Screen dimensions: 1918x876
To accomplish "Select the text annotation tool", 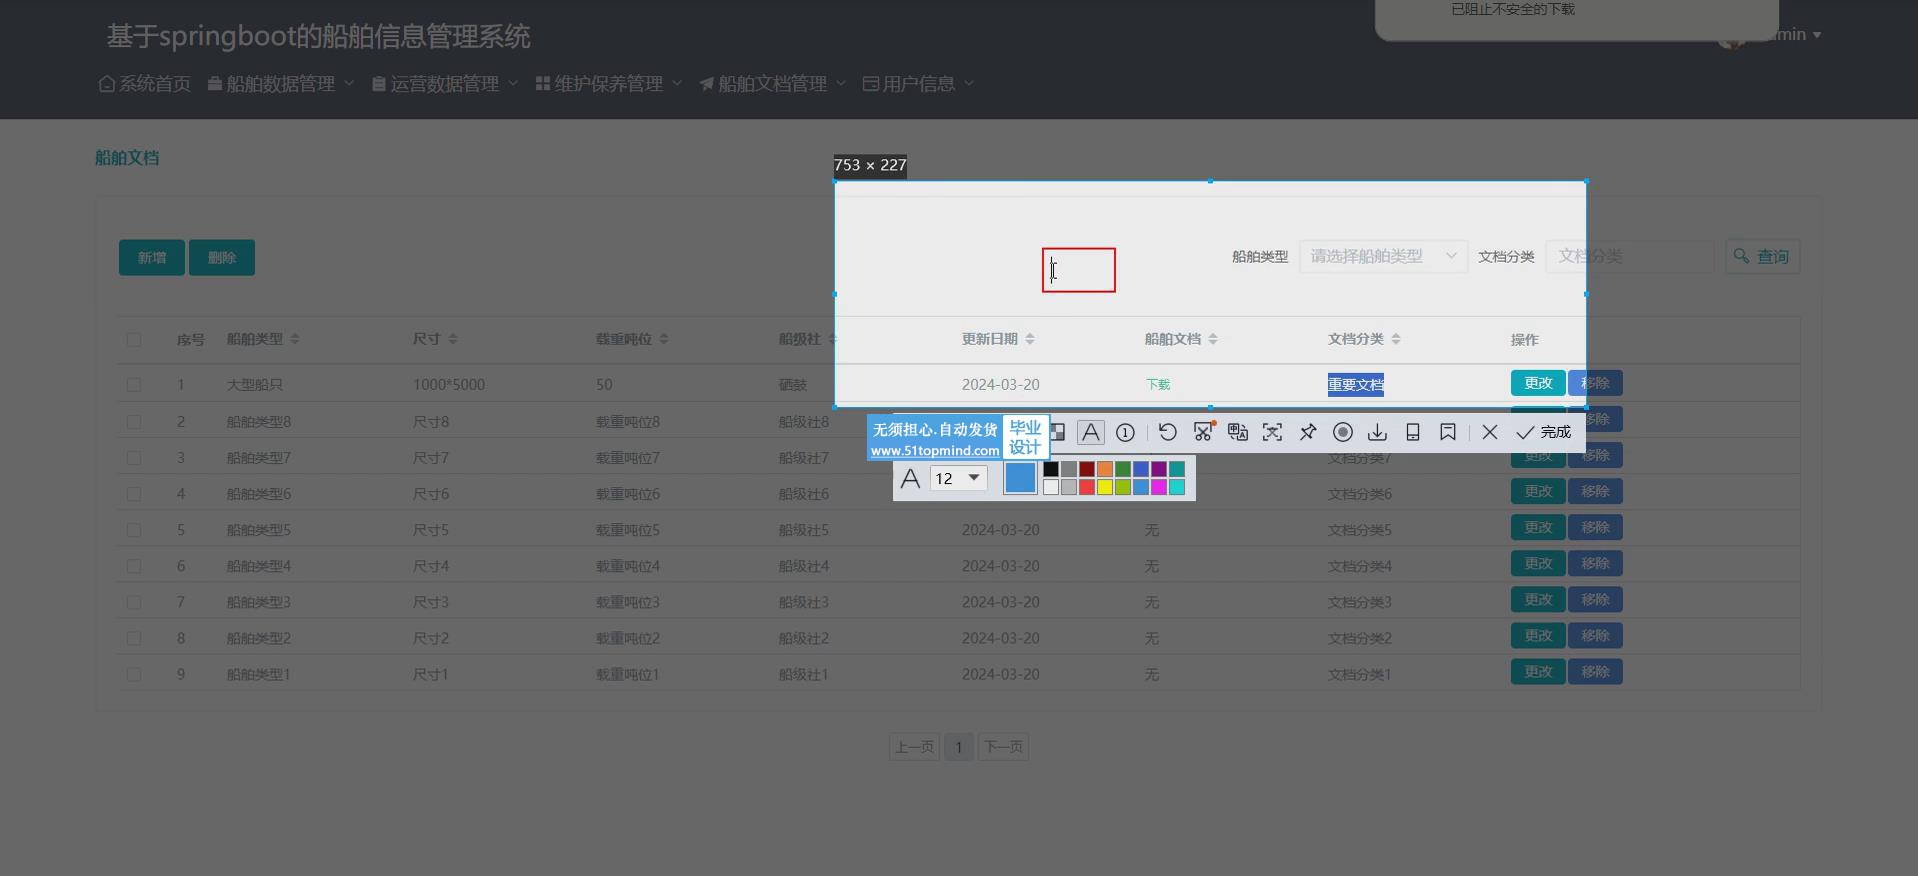I will (1091, 432).
